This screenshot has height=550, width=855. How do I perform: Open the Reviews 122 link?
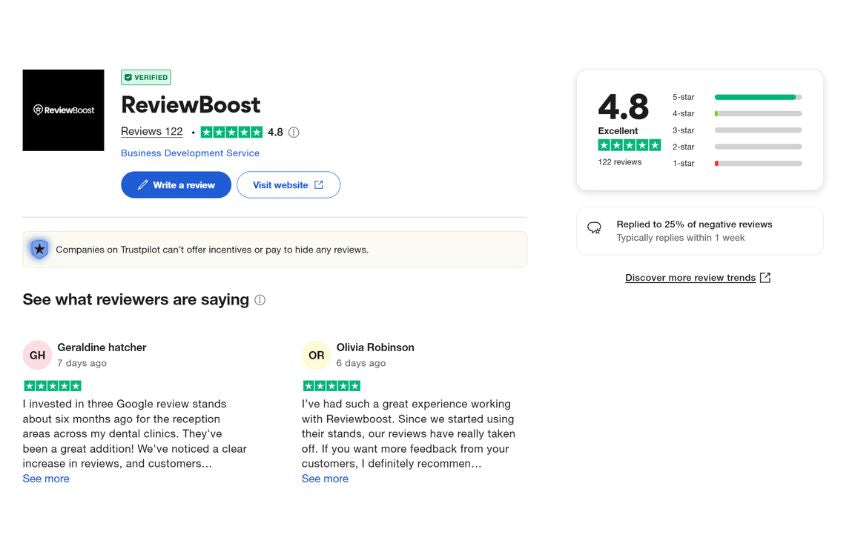[152, 132]
